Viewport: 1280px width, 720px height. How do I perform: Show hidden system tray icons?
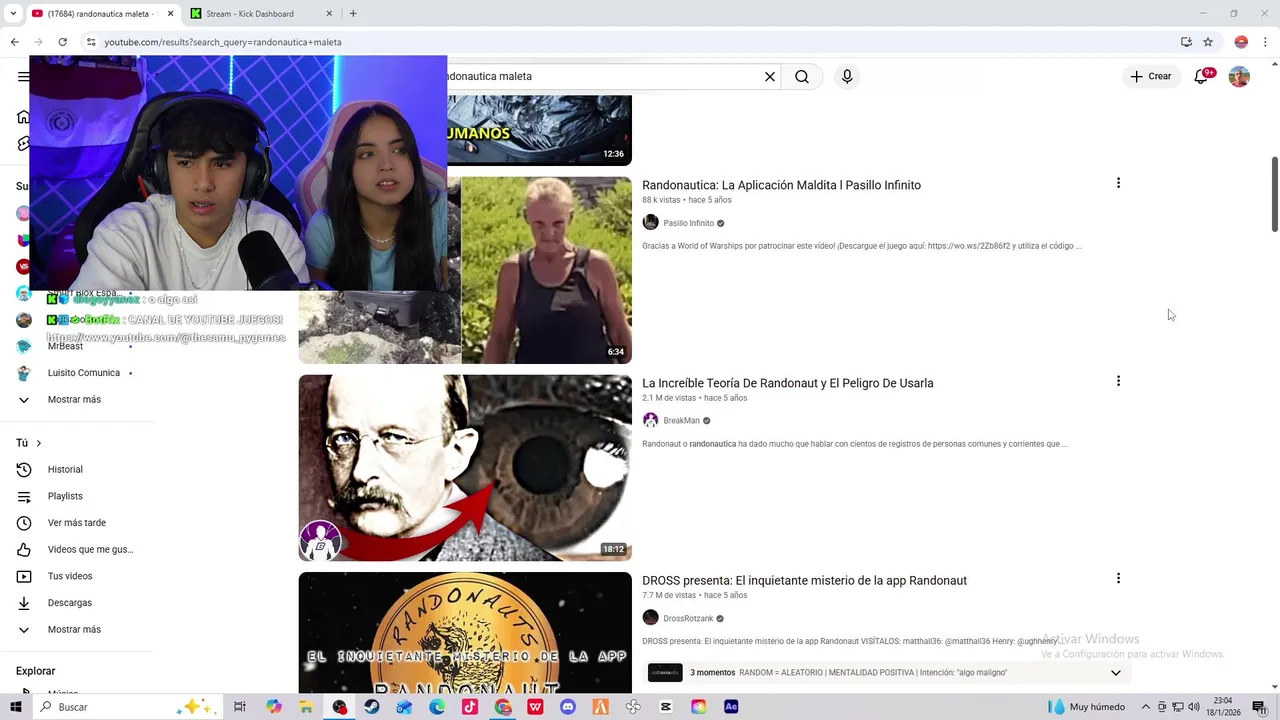(x=1147, y=707)
